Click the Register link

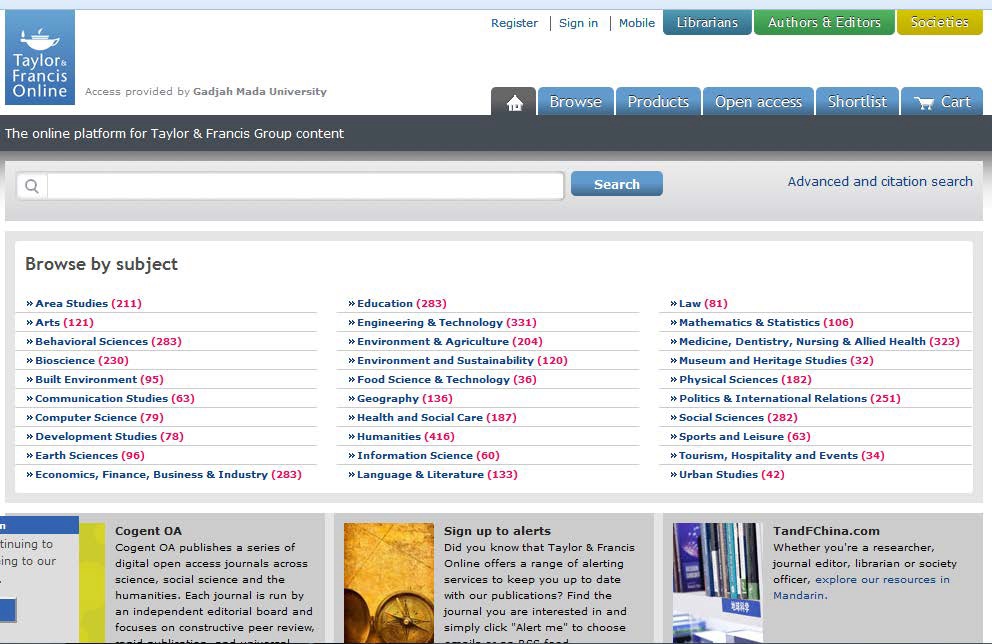click(x=514, y=23)
